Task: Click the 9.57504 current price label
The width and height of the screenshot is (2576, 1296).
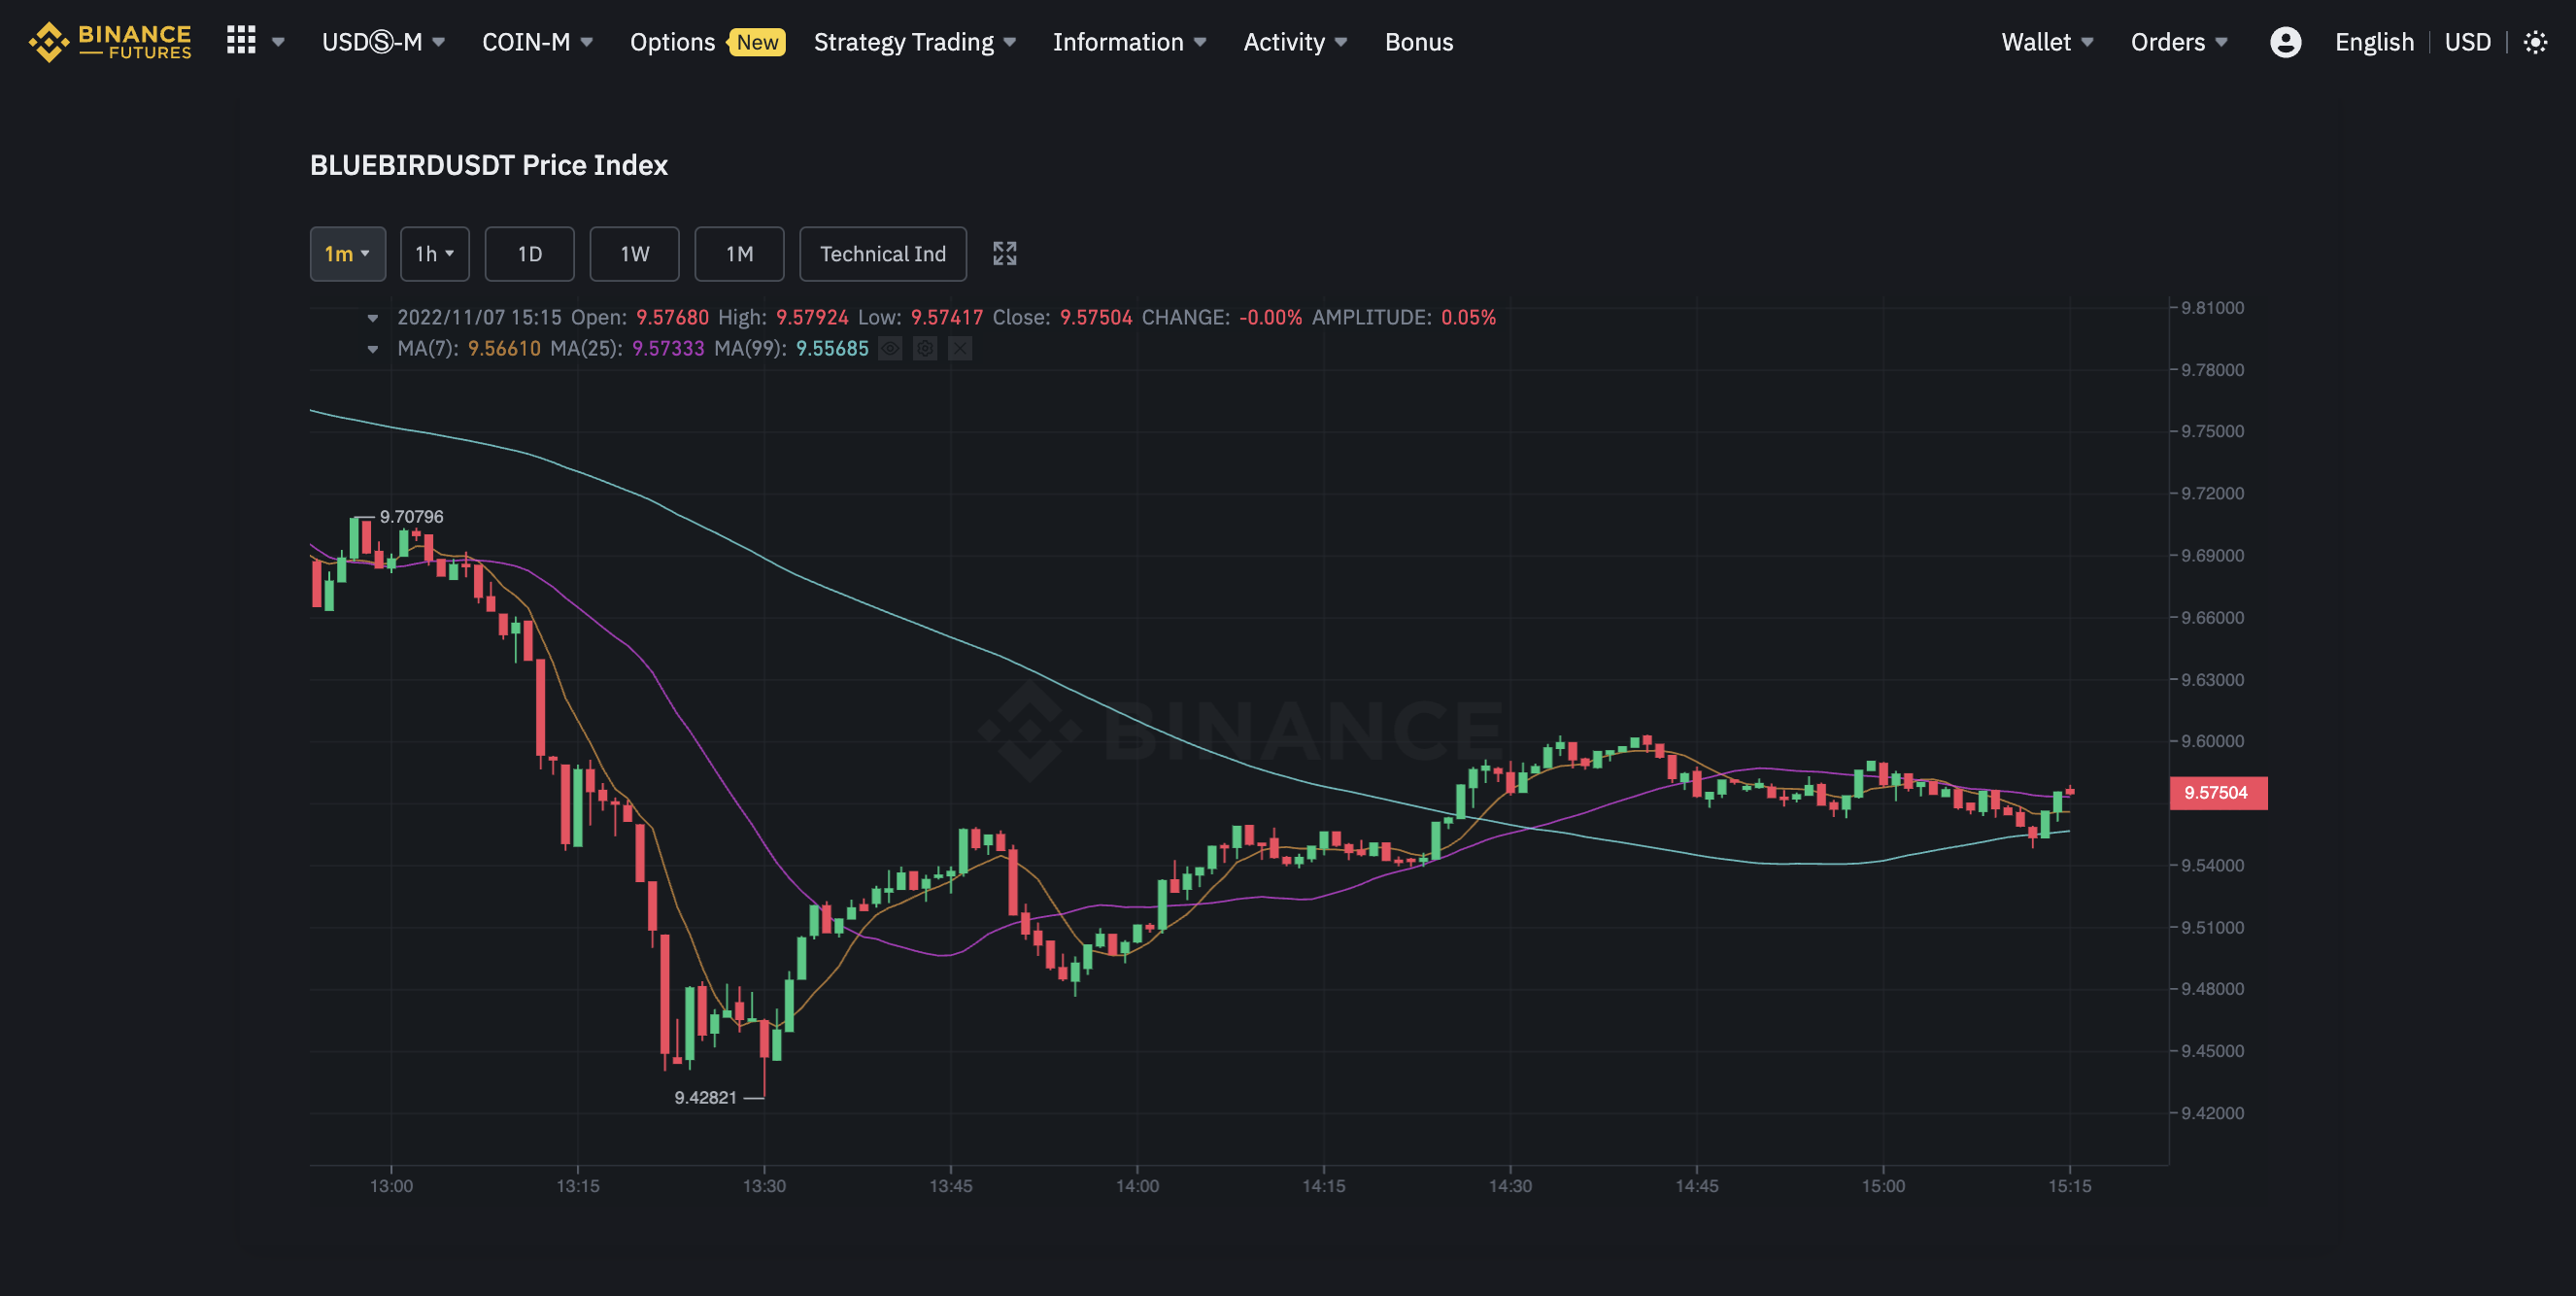Action: tap(2216, 793)
